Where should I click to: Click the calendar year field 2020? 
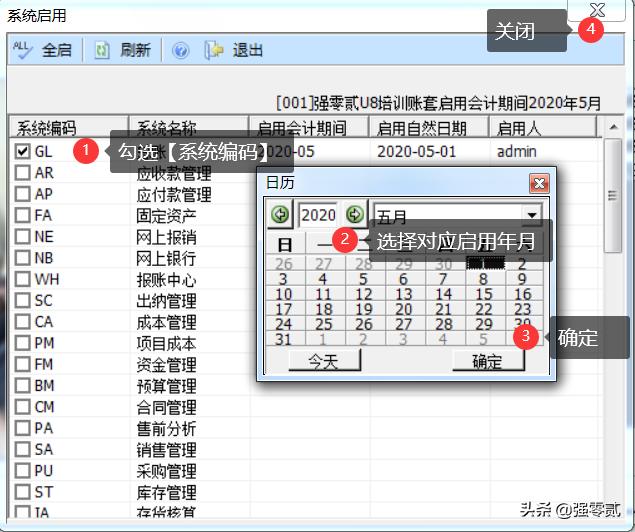318,215
